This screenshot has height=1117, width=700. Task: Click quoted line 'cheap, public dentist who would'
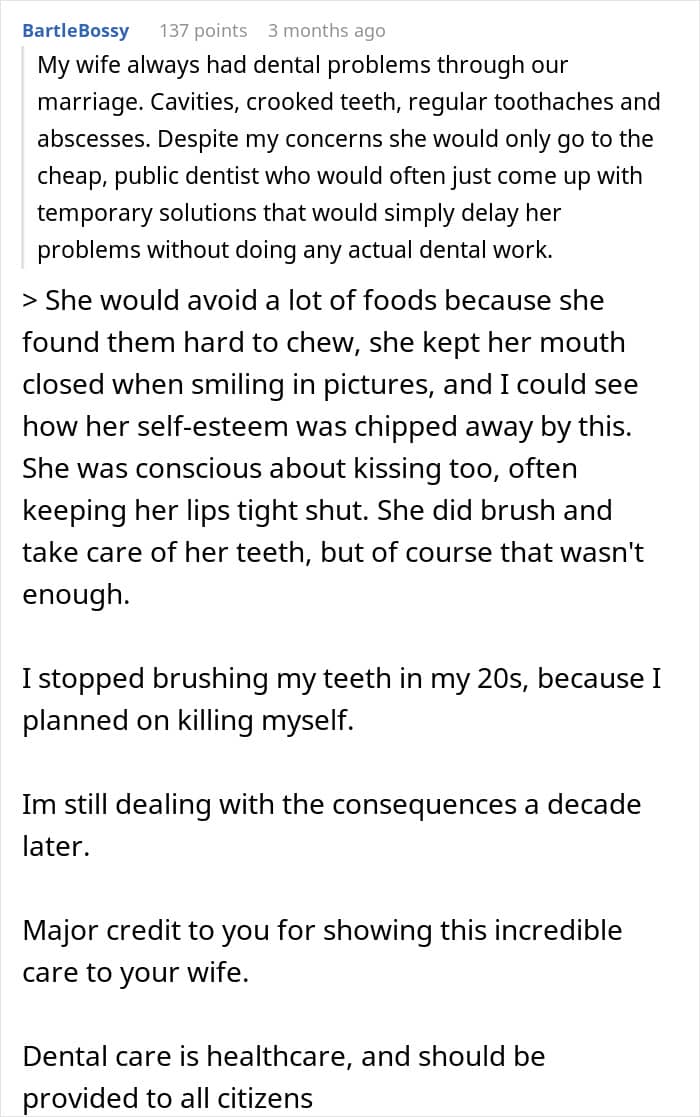pyautogui.click(x=340, y=176)
